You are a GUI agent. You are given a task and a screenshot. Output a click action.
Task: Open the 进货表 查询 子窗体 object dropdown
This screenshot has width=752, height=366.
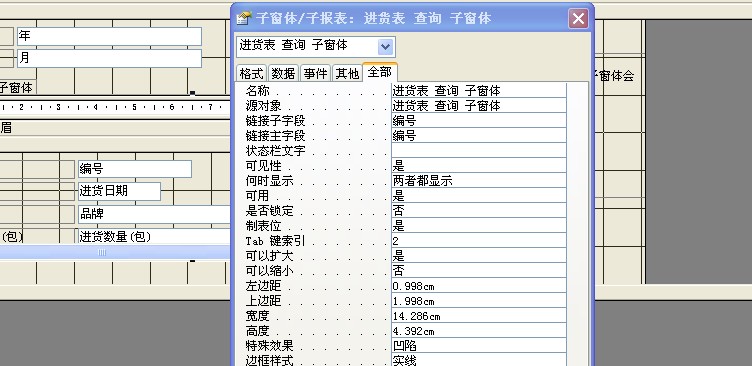386,47
